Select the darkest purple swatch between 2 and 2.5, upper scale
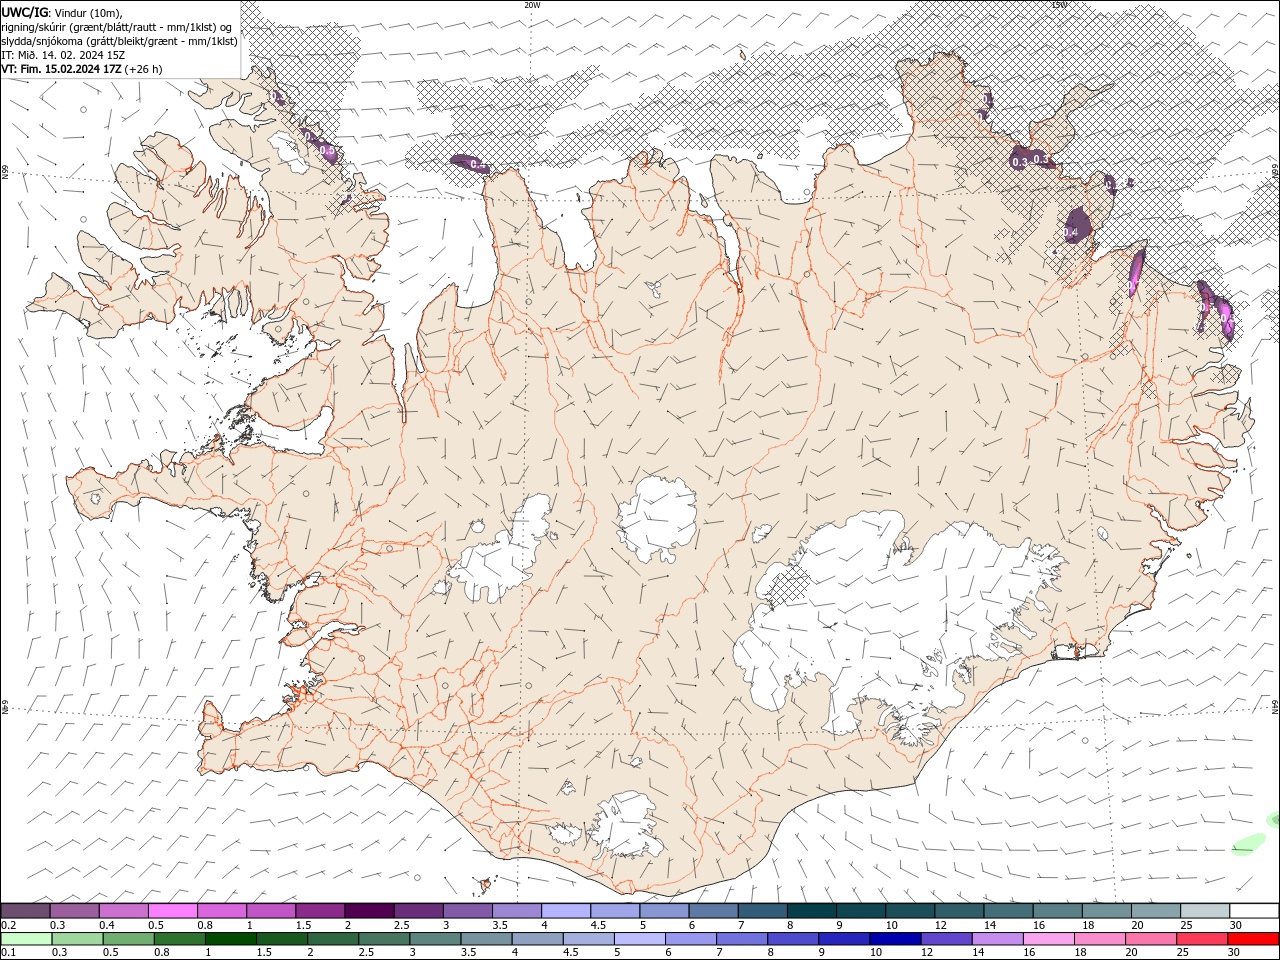This screenshot has width=1280, height=960. point(368,911)
